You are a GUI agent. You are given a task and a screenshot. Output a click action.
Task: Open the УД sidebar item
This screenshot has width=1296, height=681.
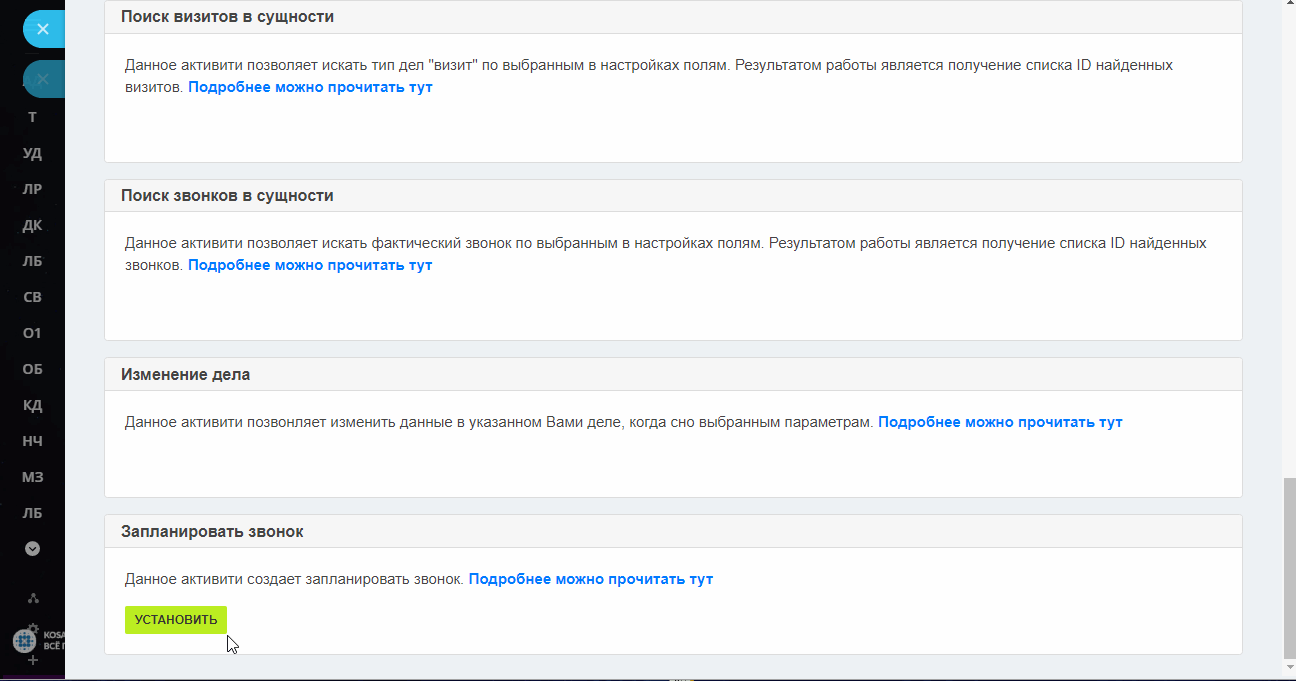coord(32,153)
